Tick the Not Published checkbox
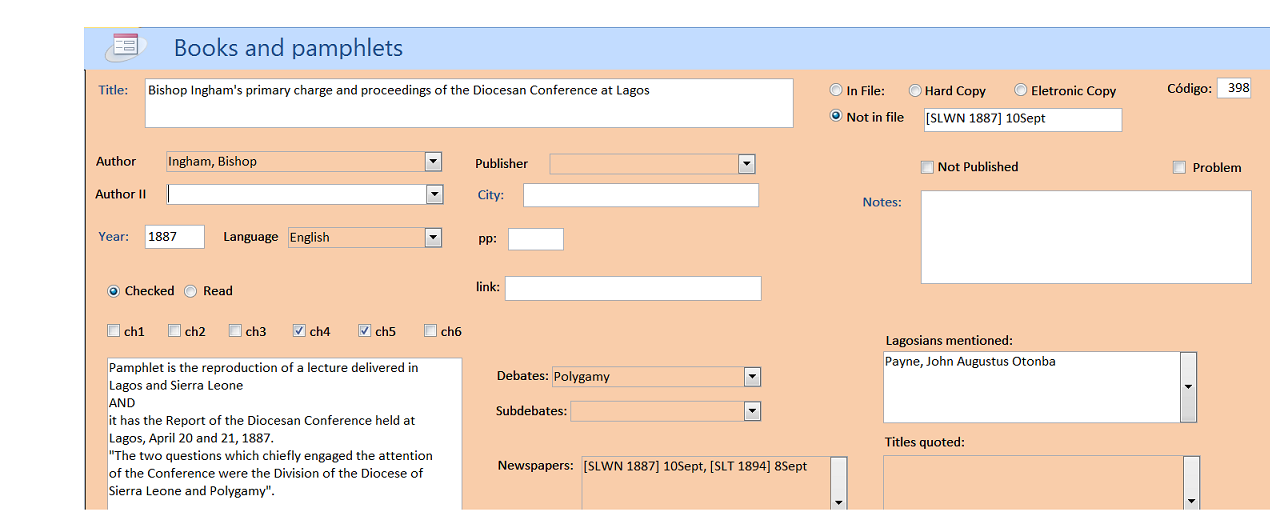Image resolution: width=1273 pixels, height=511 pixels. pyautogui.click(x=927, y=167)
